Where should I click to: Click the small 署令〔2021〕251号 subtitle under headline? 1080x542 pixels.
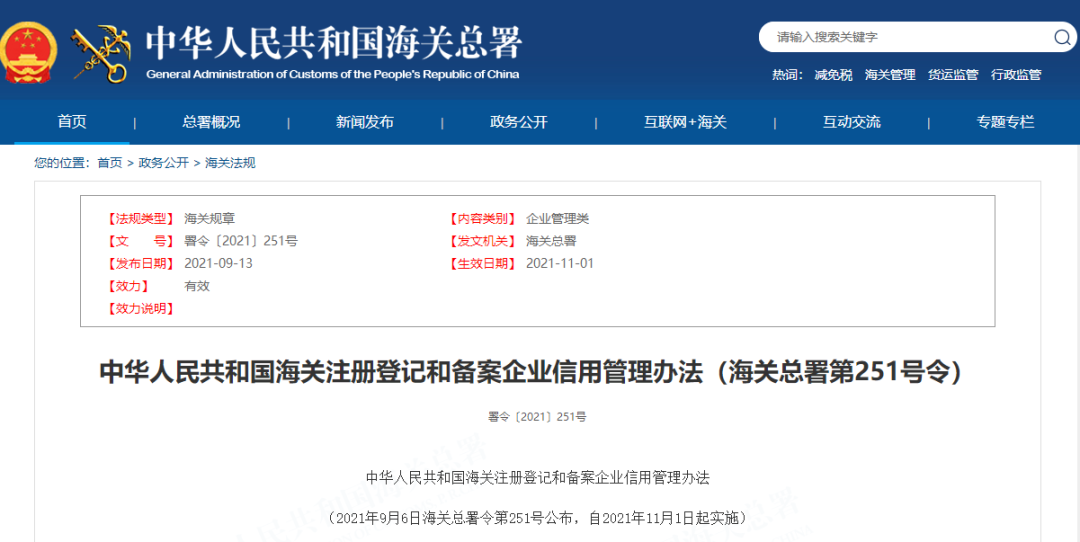tap(537, 417)
